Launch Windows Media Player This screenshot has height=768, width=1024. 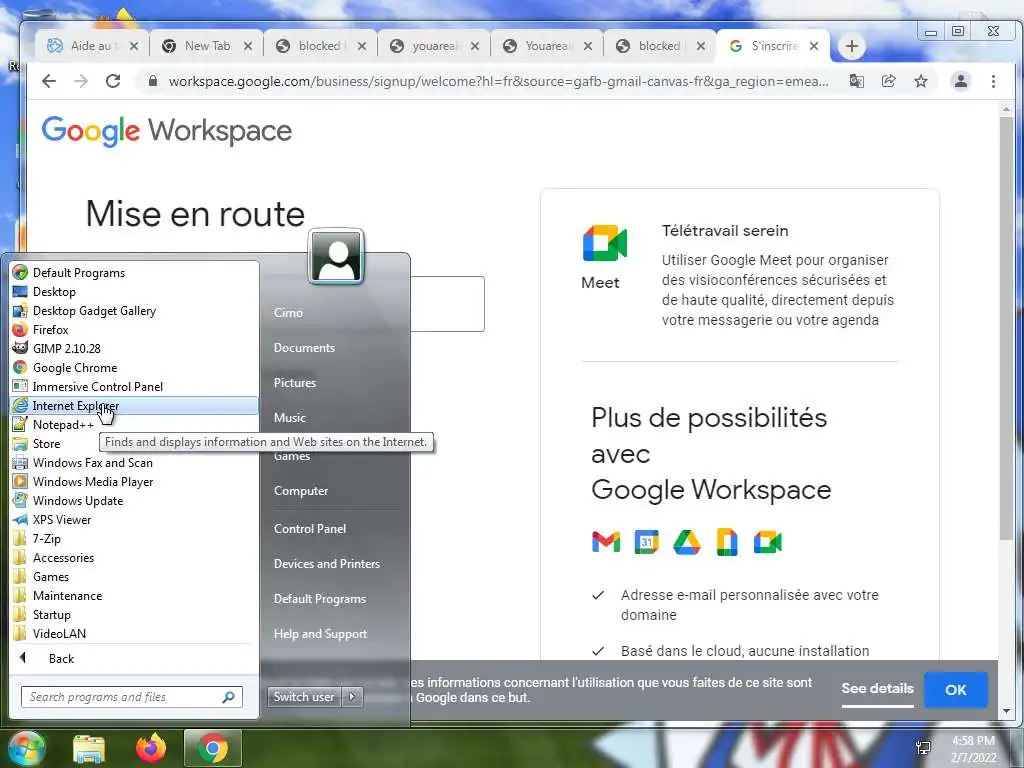(134, 481)
